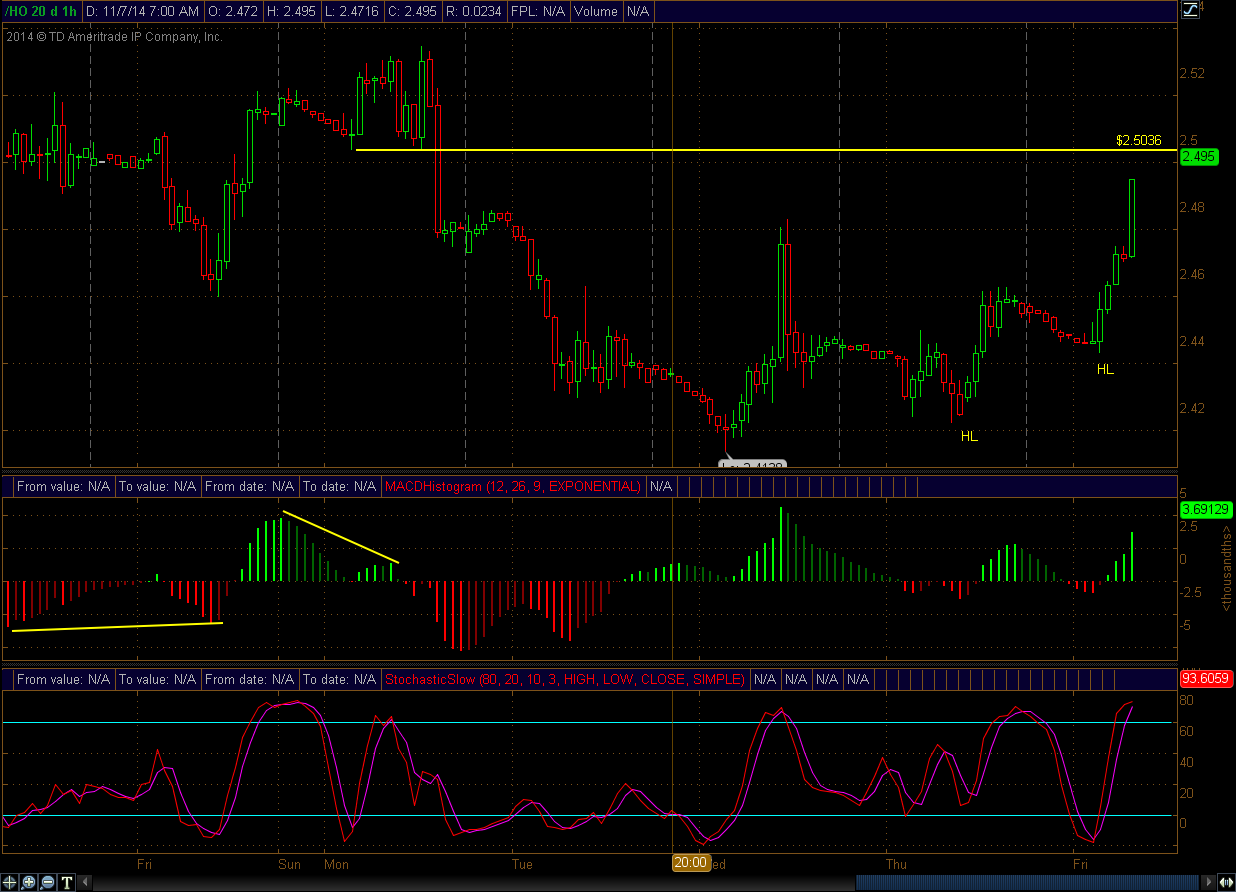The image size is (1236, 892).
Task: Click the 20:00 time cursor marker
Action: click(690, 863)
